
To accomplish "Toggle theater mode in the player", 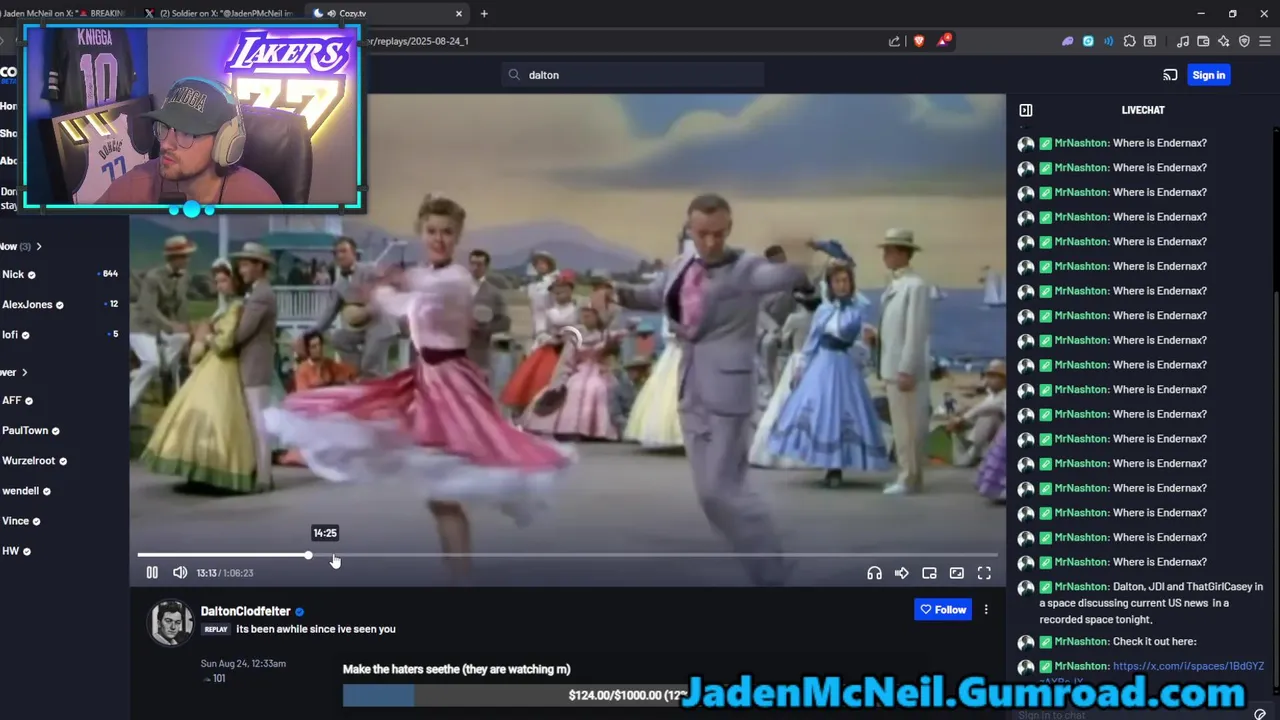I will tap(957, 573).
